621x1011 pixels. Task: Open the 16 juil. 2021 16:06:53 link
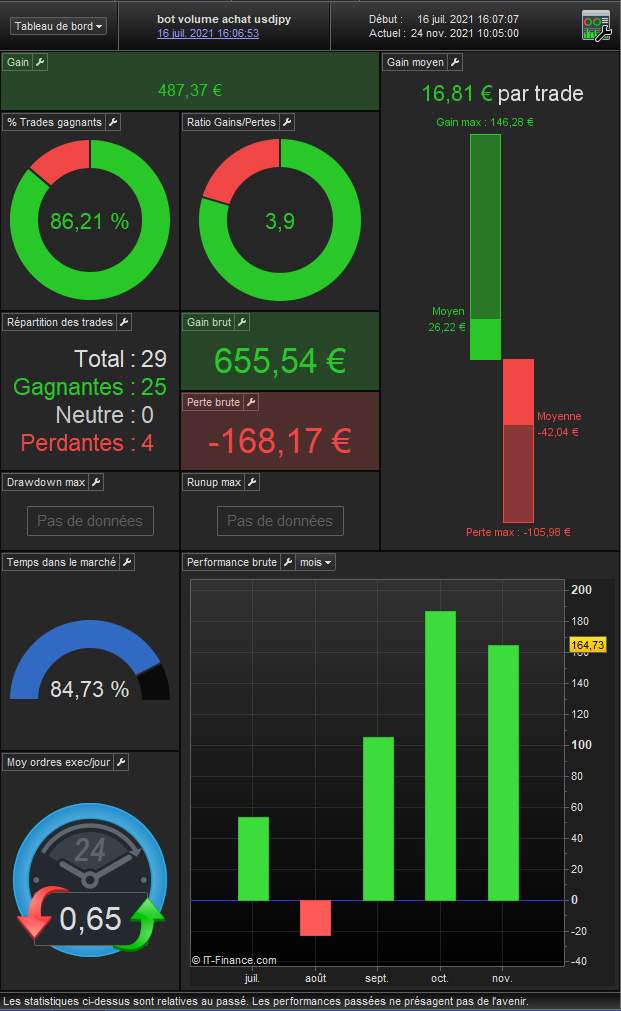point(208,34)
